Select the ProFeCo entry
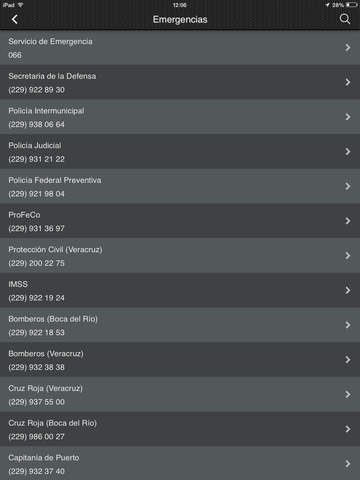This screenshot has height=480, width=360. coord(180,221)
